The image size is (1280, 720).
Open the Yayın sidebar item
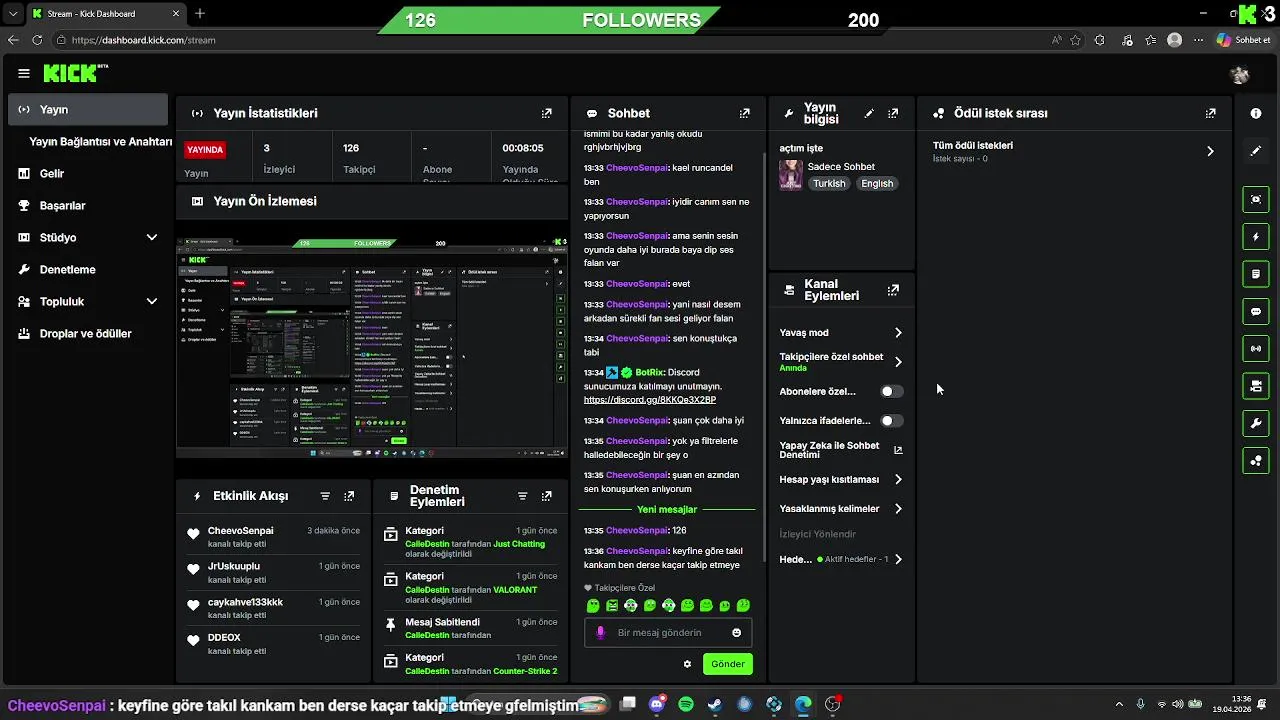click(x=88, y=109)
